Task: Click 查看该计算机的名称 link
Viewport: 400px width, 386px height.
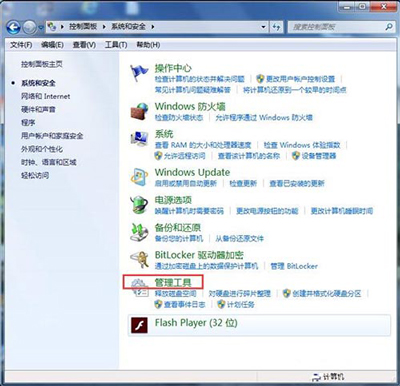Action: coord(249,156)
